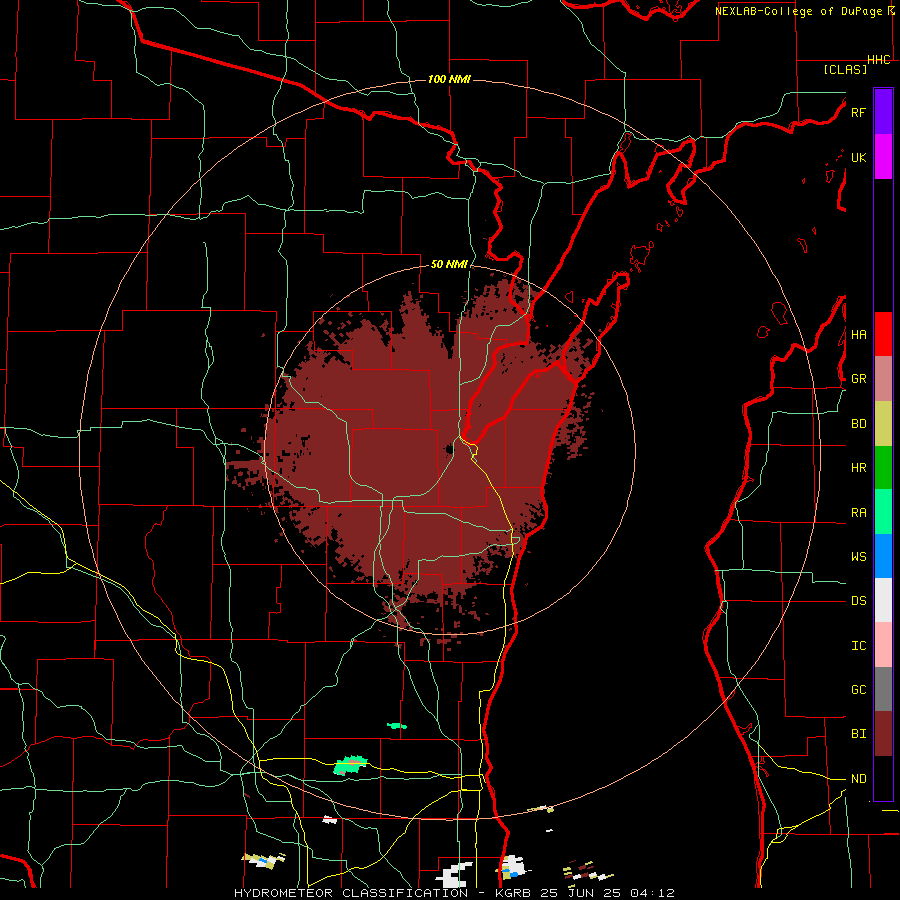Select the yellow BD legend color
The image size is (900, 900).
883,424
